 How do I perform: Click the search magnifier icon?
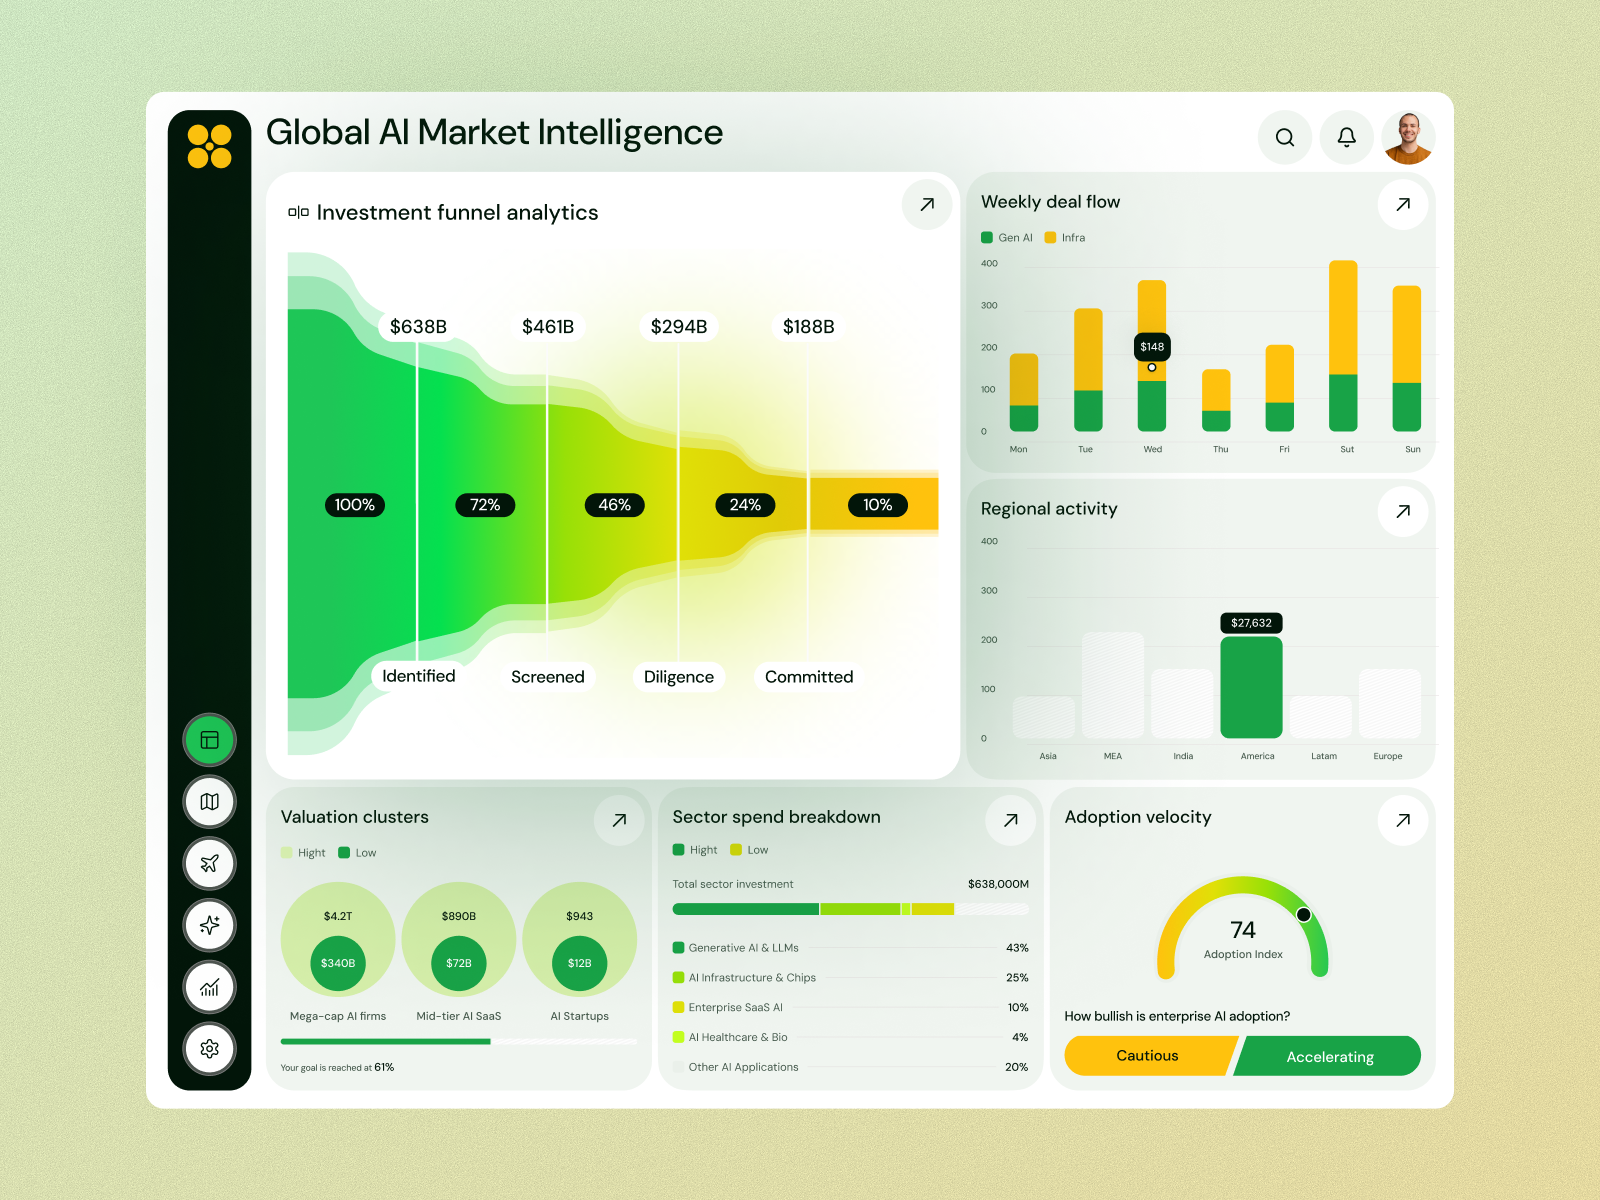coord(1285,138)
